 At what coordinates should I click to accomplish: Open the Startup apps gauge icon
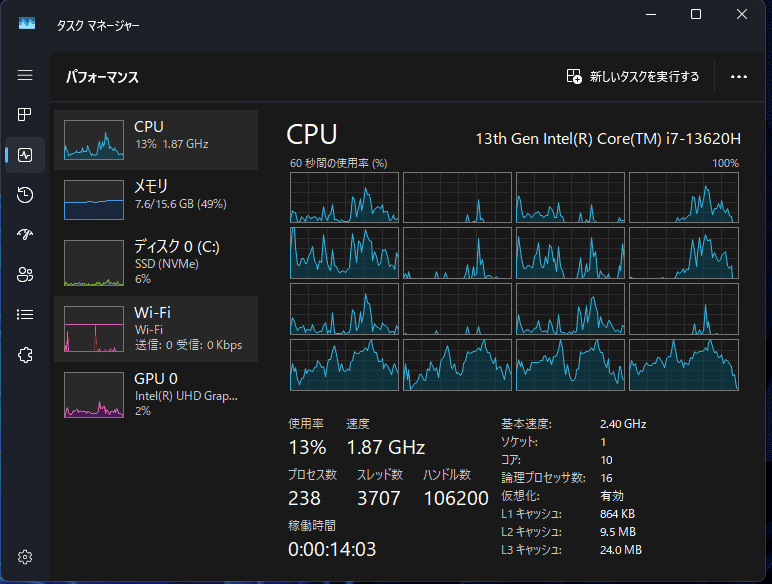[25, 234]
